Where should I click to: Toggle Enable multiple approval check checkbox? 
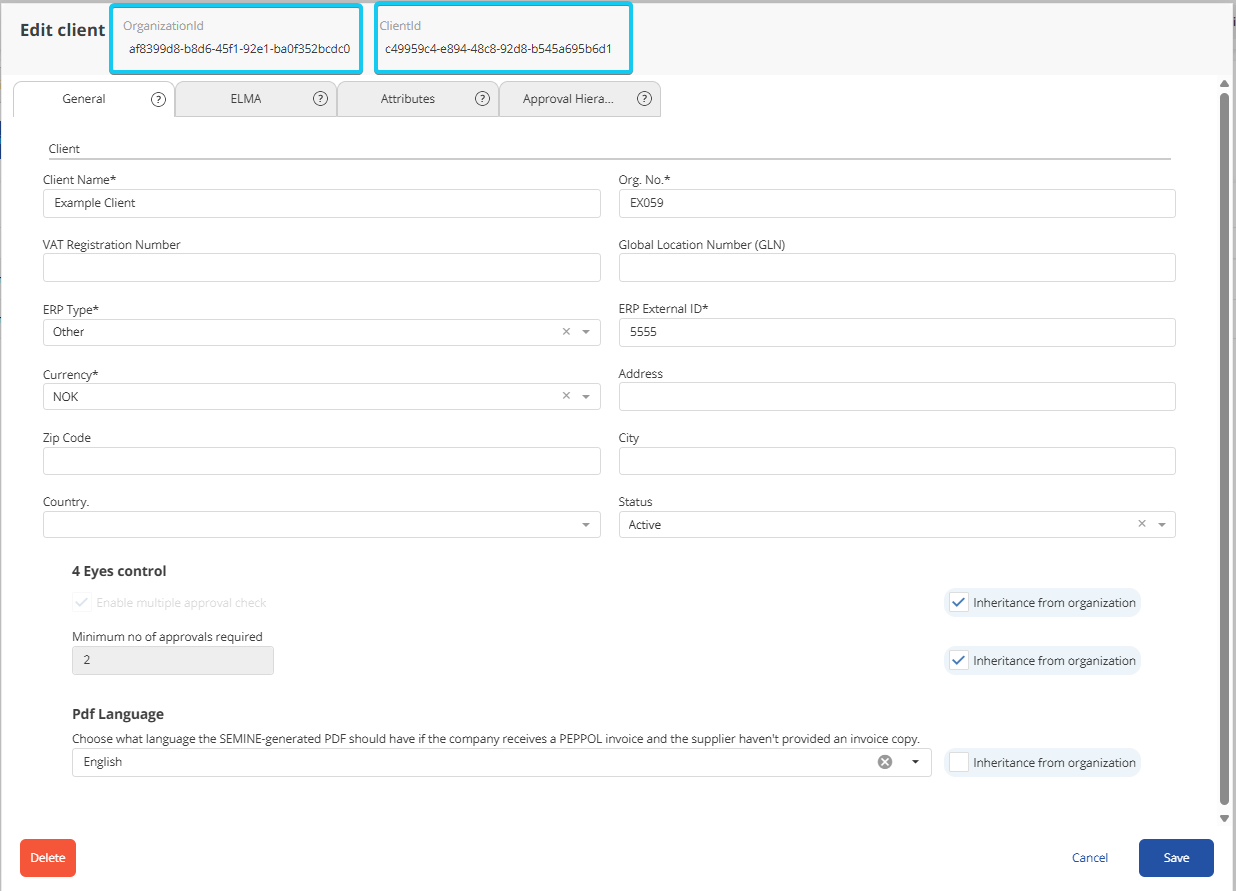[x=81, y=603]
